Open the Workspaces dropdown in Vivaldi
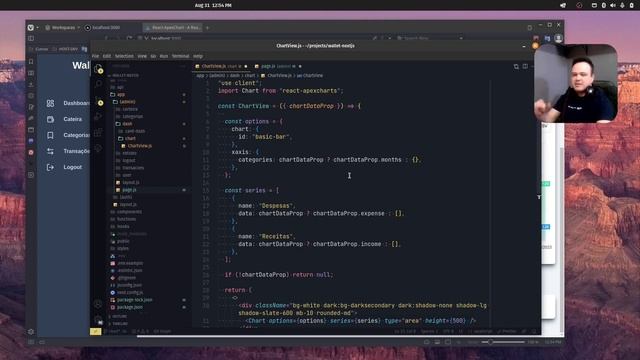 pos(62,28)
